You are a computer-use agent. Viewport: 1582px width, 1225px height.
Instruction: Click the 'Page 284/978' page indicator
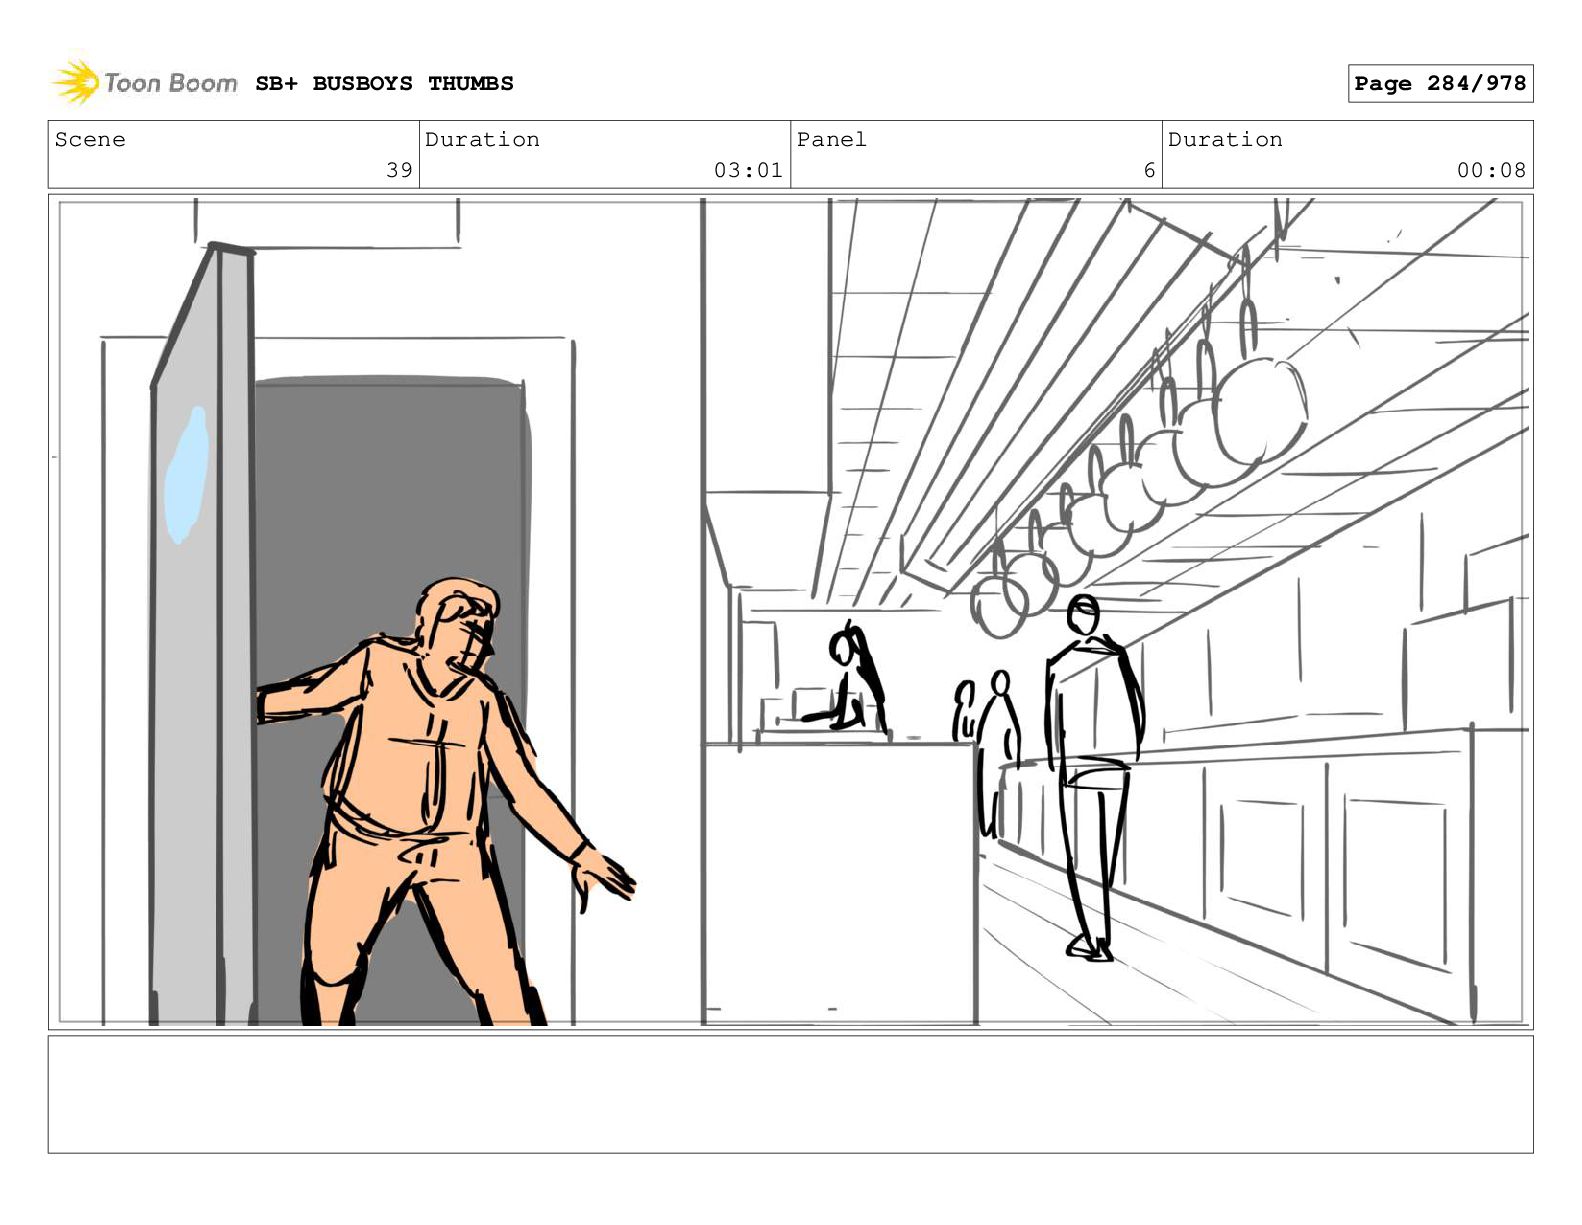(x=1440, y=84)
